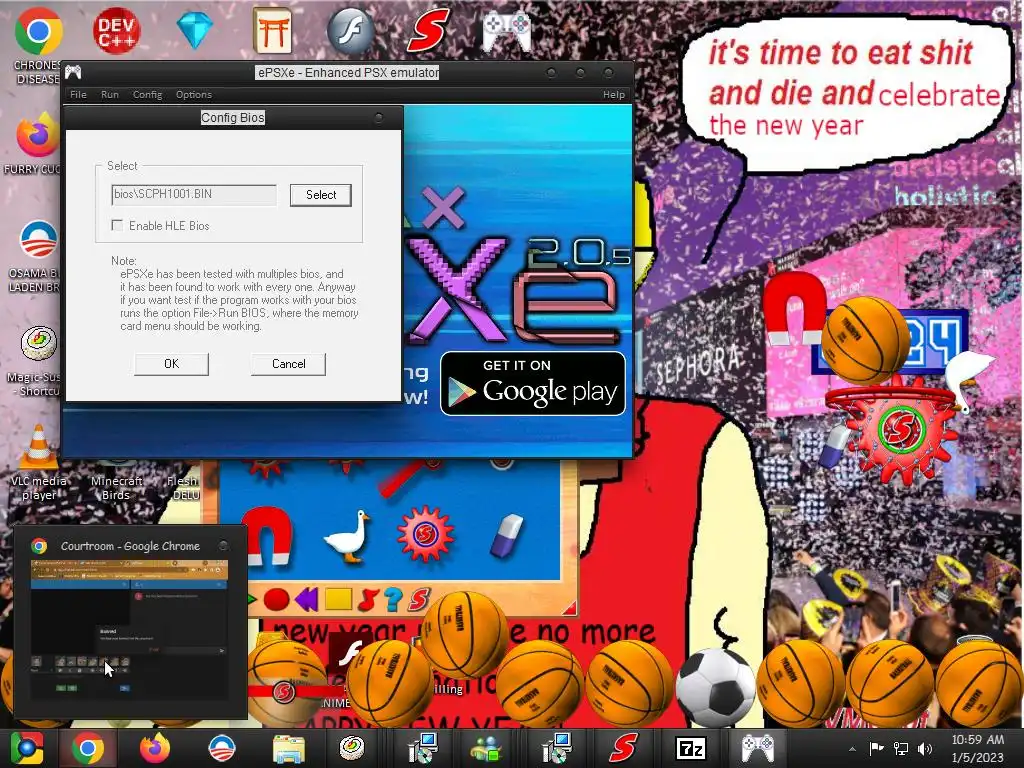
Task: Click the red S icon in game toolbar
Action: [419, 600]
